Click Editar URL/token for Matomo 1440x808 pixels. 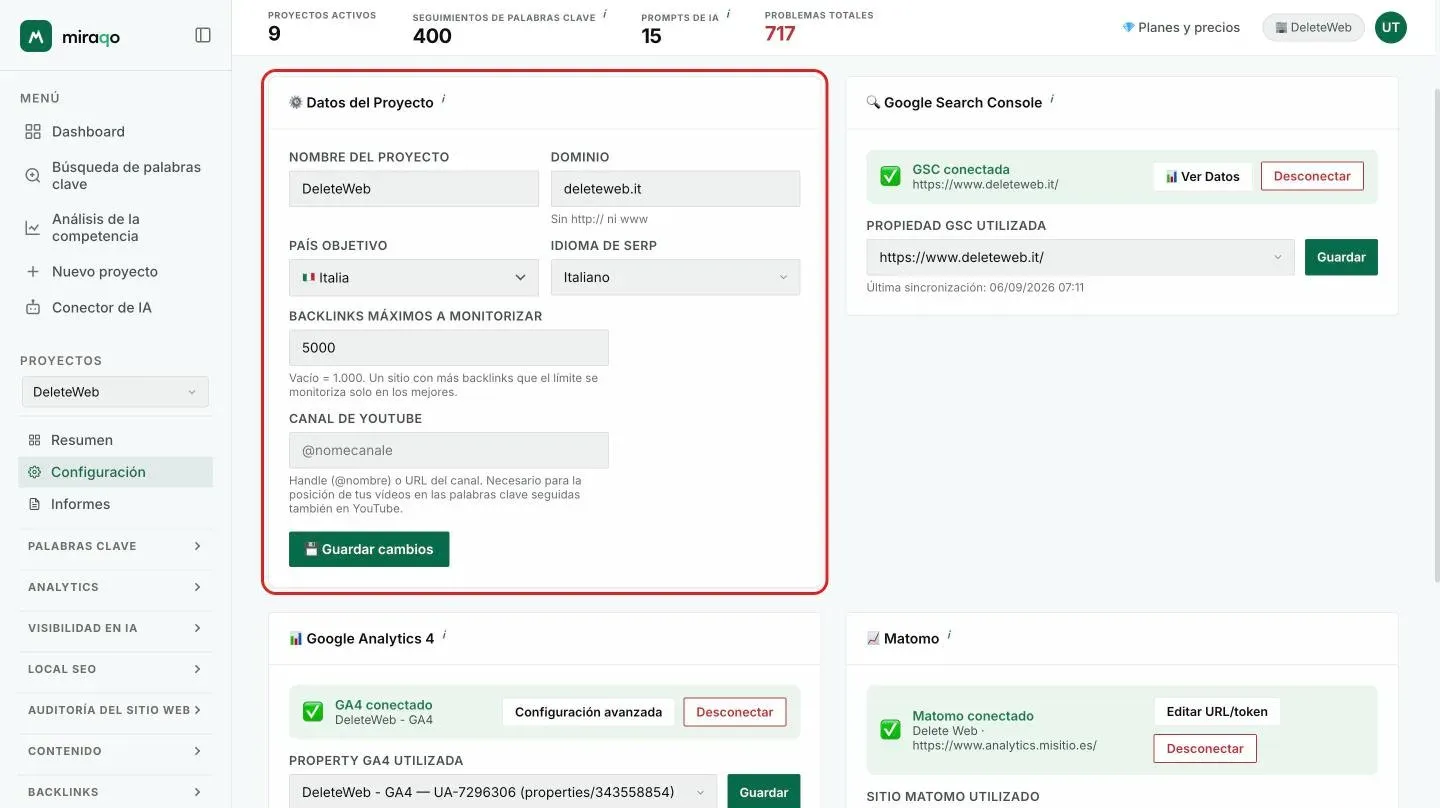(x=1217, y=712)
